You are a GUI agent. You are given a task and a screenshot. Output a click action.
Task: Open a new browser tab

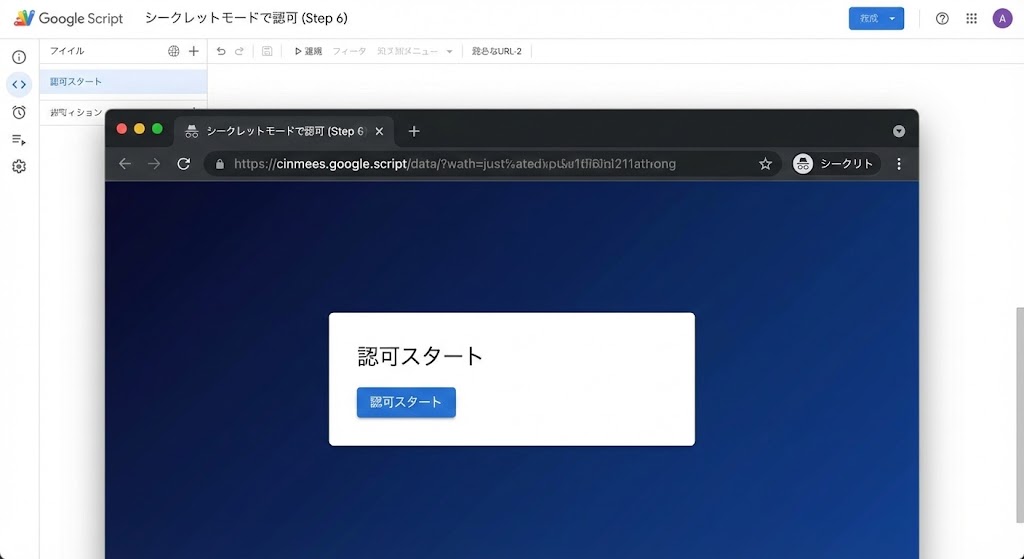click(x=414, y=131)
